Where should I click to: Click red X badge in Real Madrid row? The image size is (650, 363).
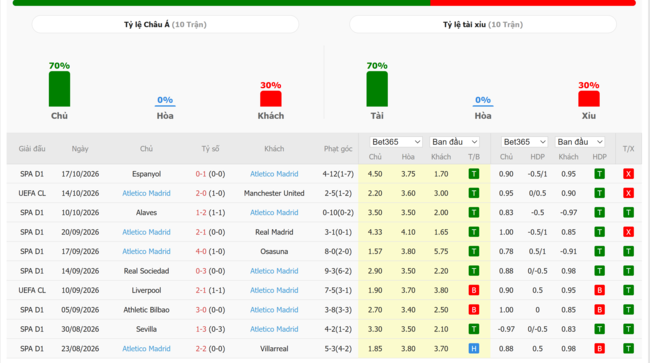(628, 232)
